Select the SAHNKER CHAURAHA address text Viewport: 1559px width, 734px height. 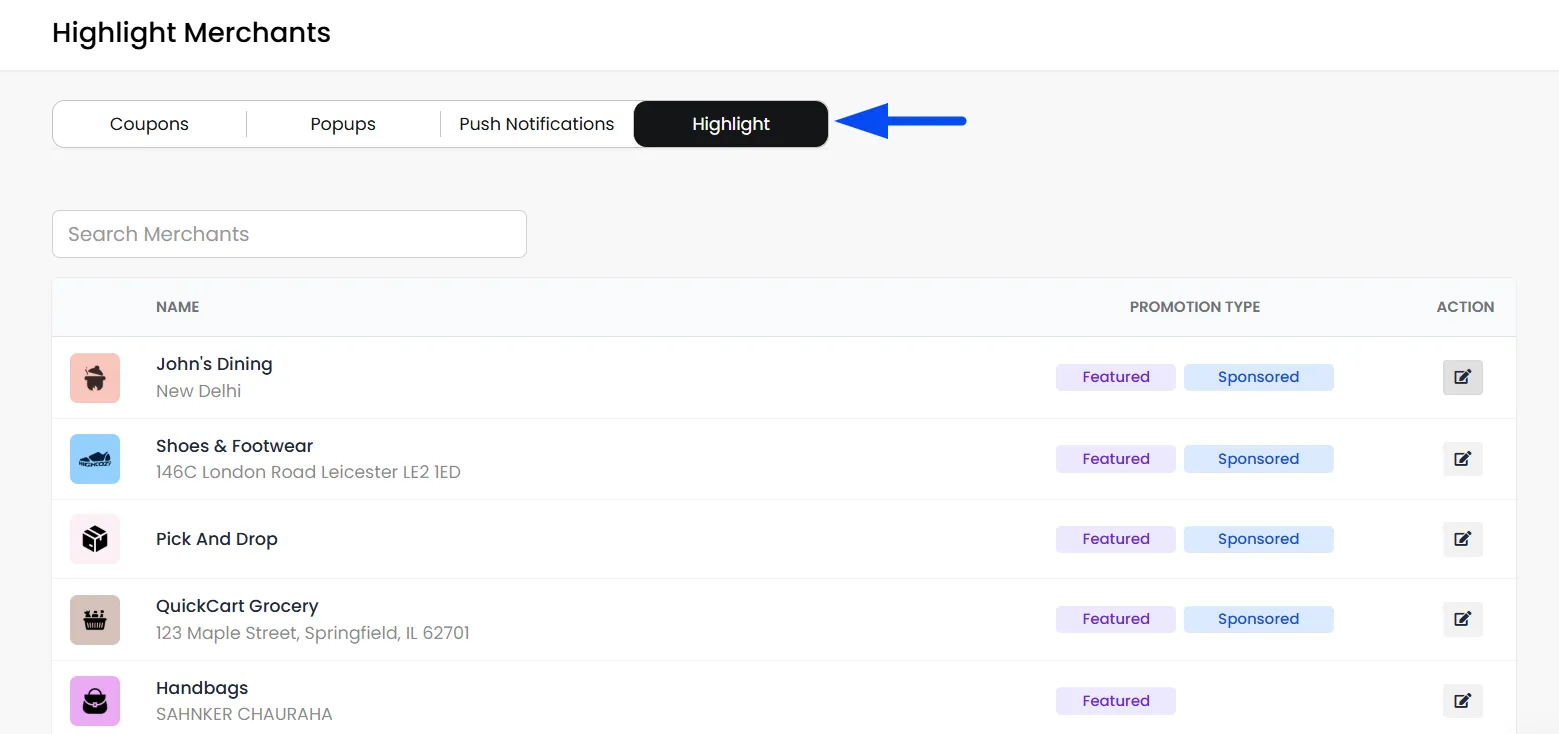tap(244, 714)
